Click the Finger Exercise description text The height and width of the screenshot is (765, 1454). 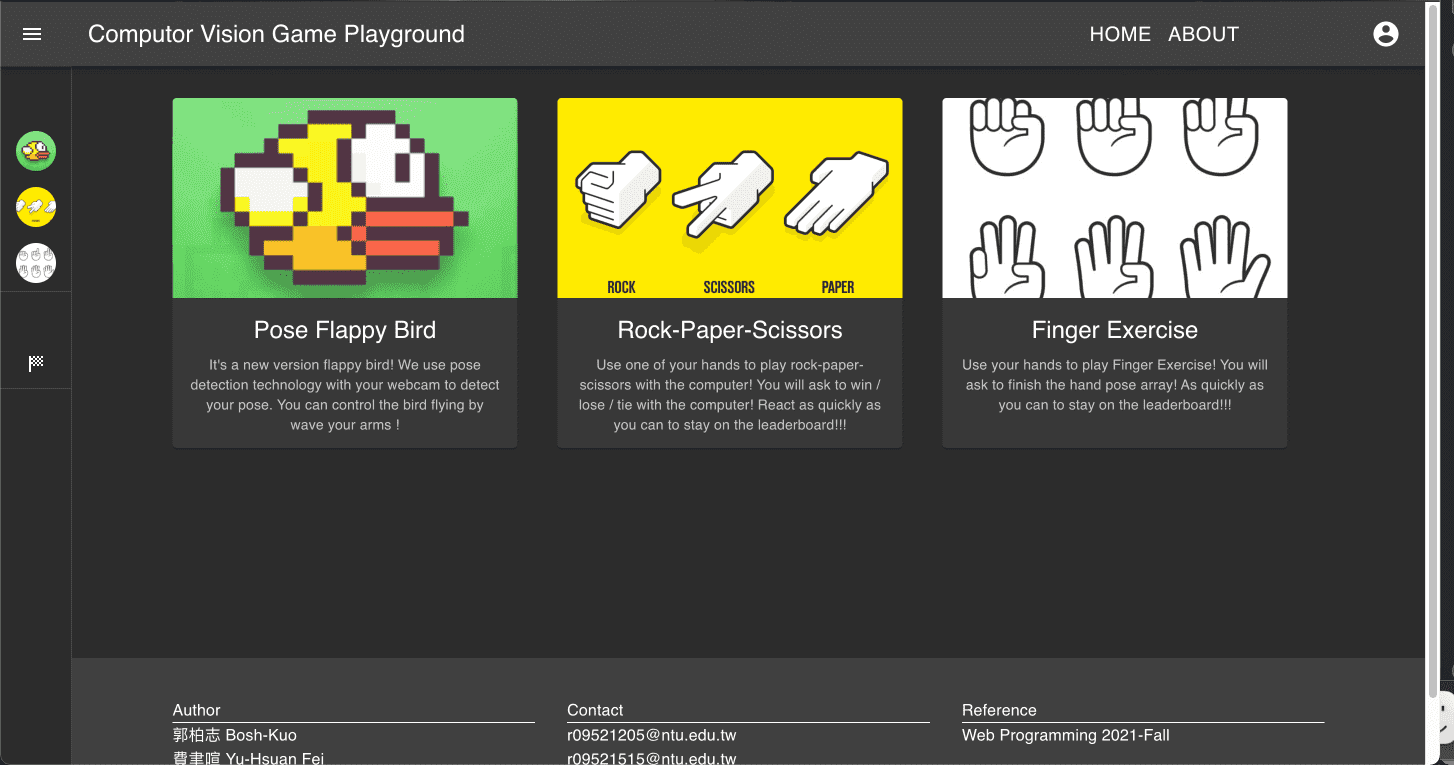point(1114,385)
